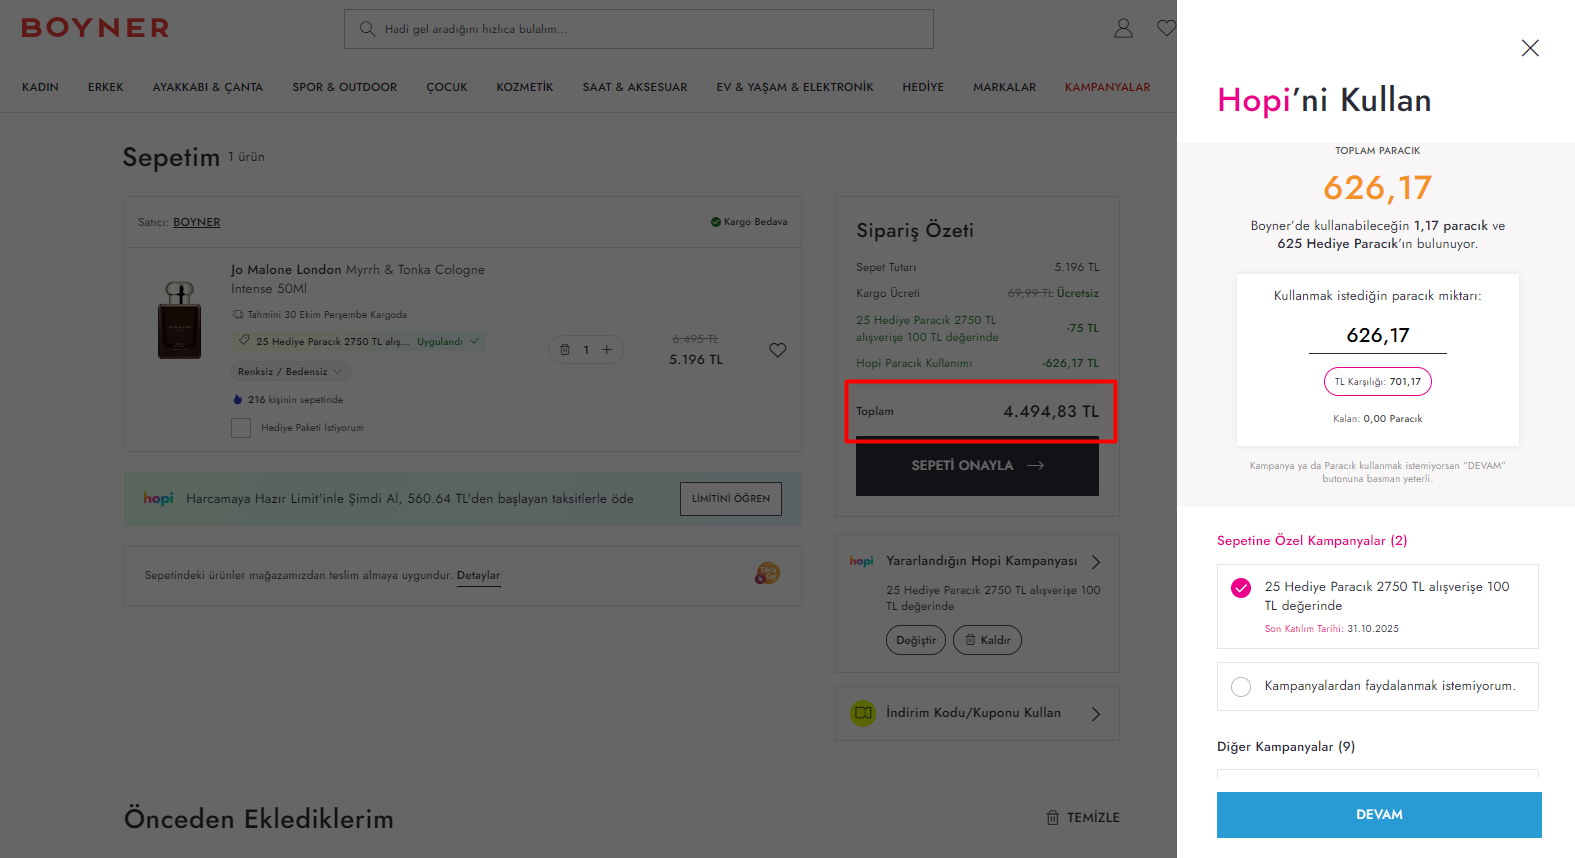1575x858 pixels.
Task: Click the trash icon in quantity control
Action: point(565,350)
